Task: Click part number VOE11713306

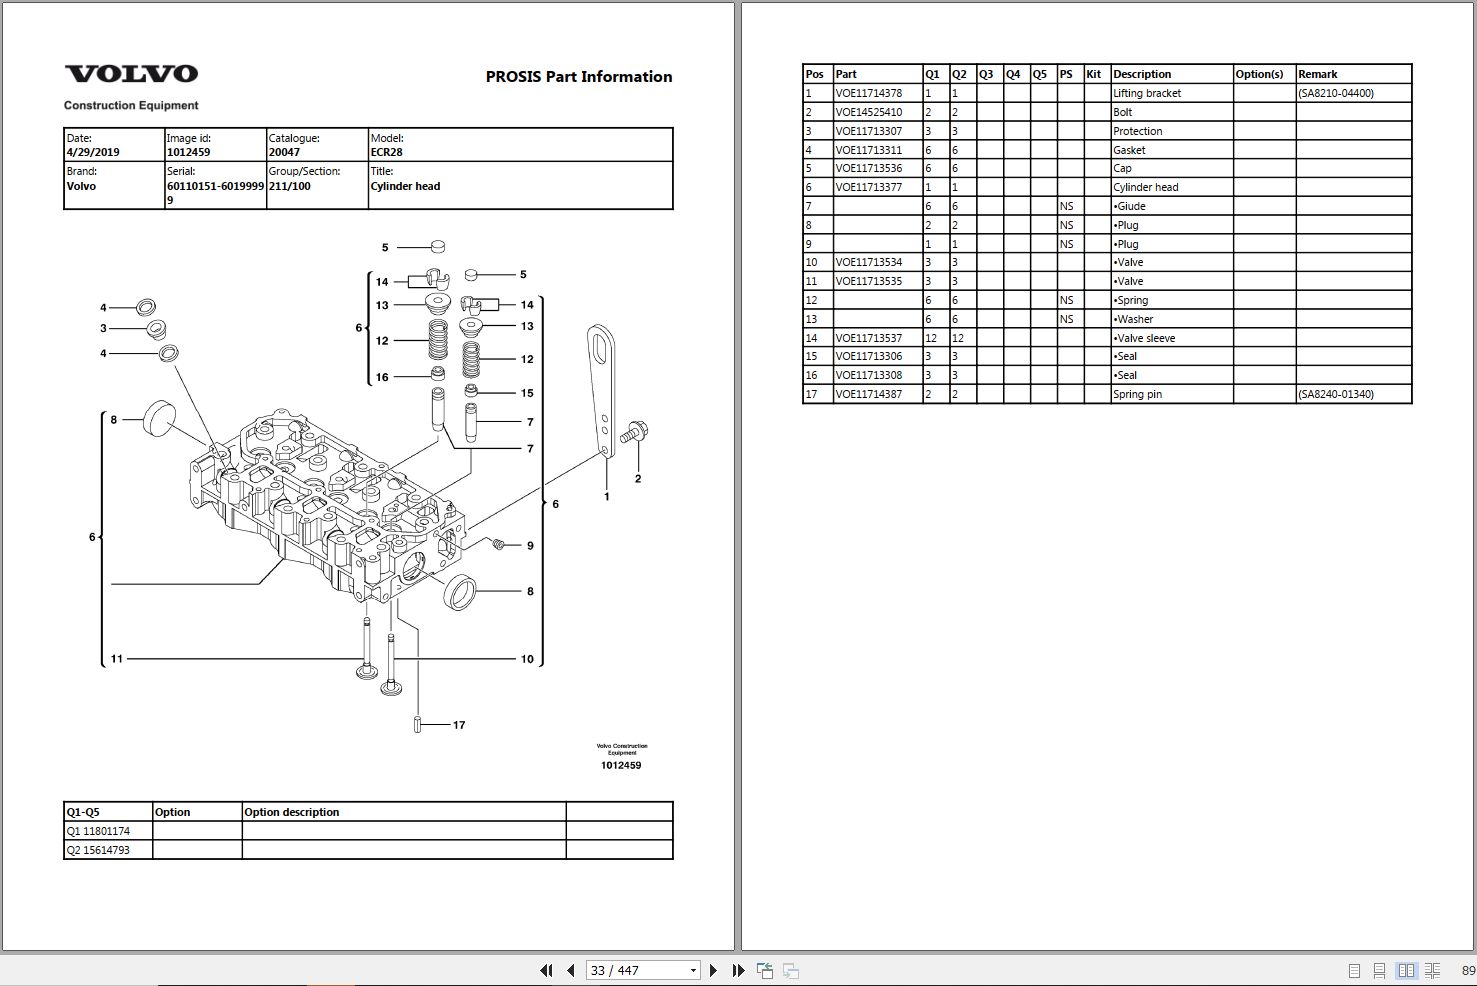Action: coord(868,356)
